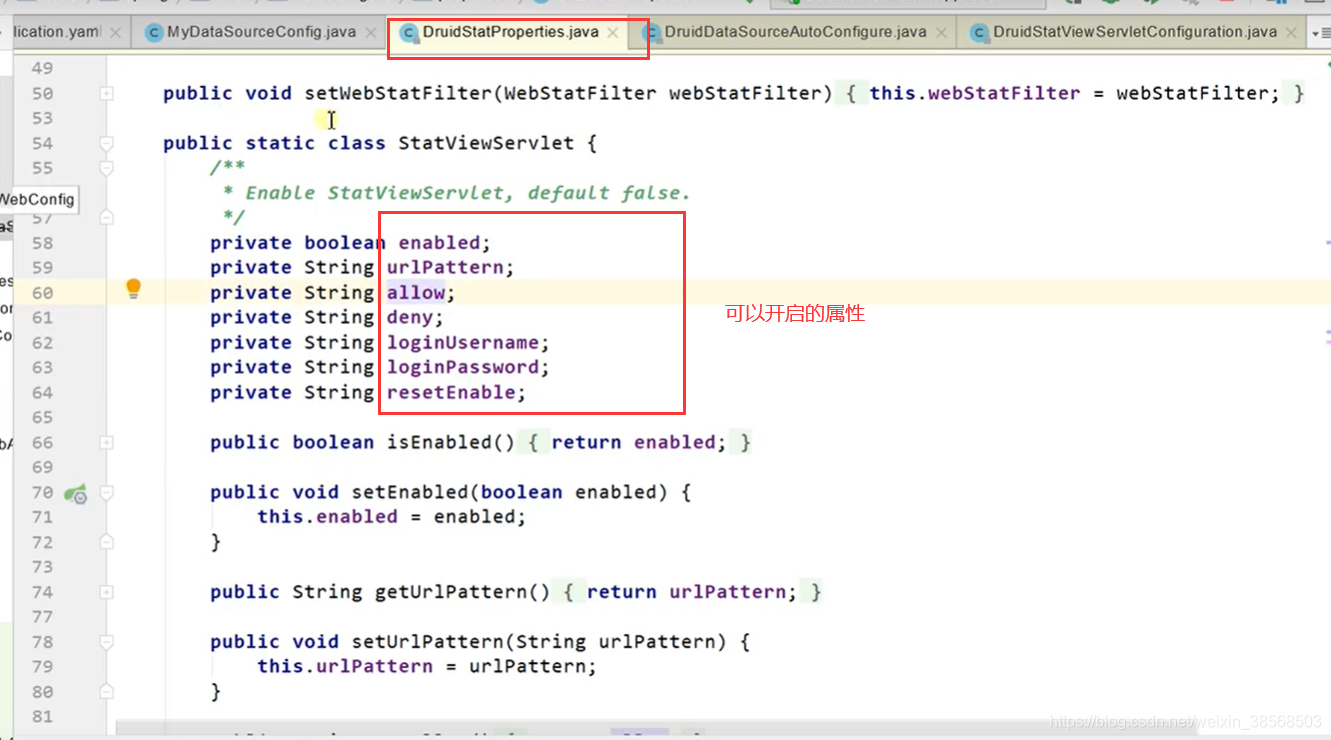The height and width of the screenshot is (740, 1331).
Task: Click line number 58 in the gutter
Action: tap(42, 243)
